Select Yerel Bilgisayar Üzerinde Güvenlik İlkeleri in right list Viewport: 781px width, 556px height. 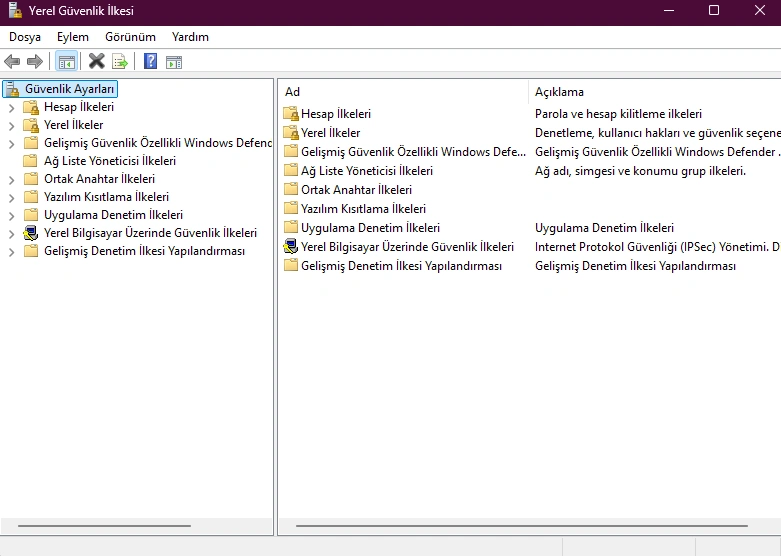pos(407,247)
